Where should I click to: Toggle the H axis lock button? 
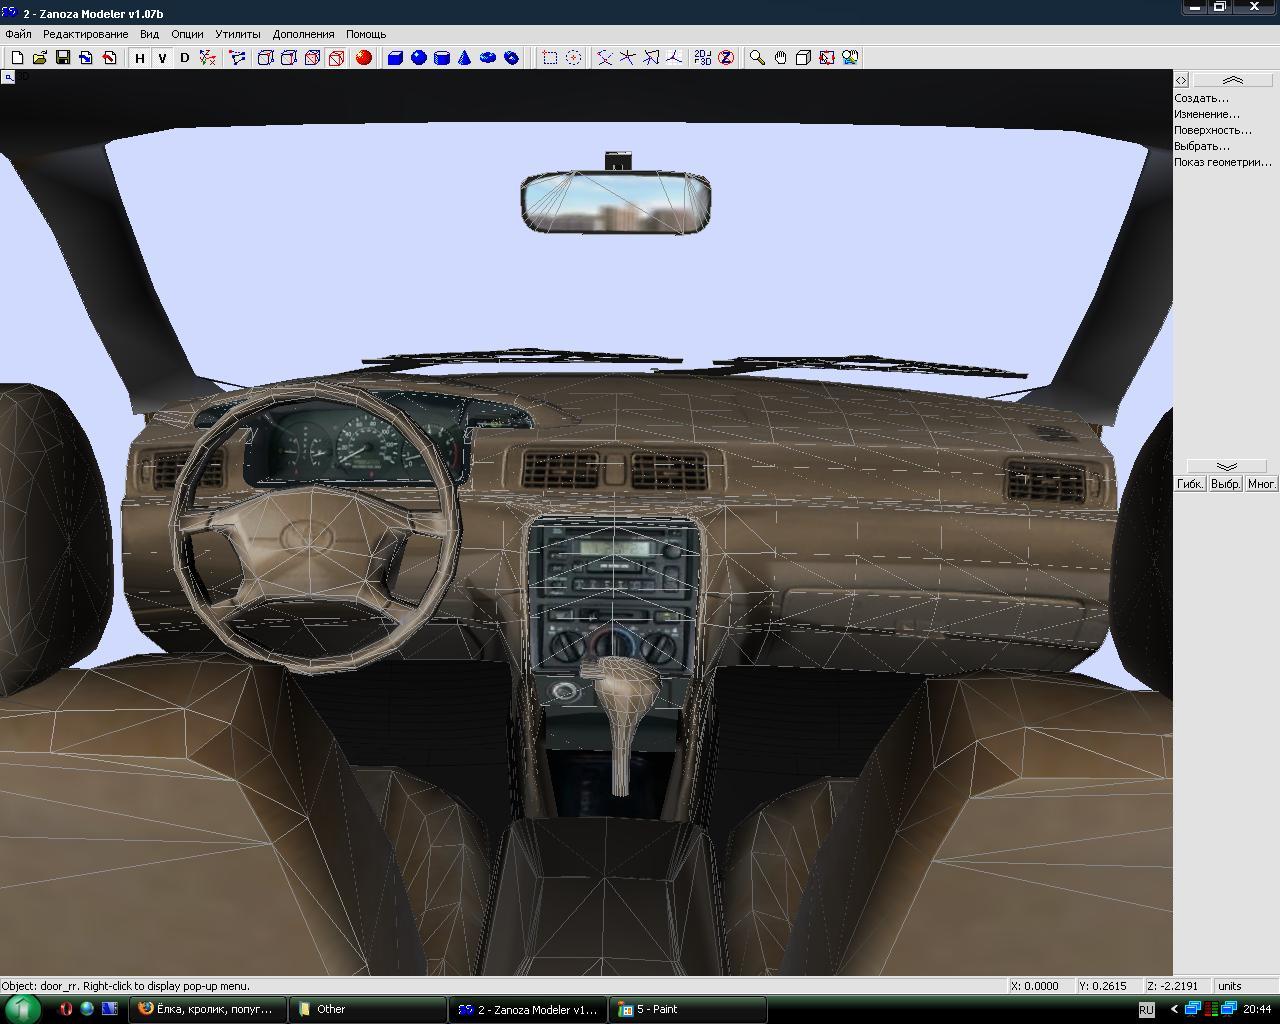point(140,58)
